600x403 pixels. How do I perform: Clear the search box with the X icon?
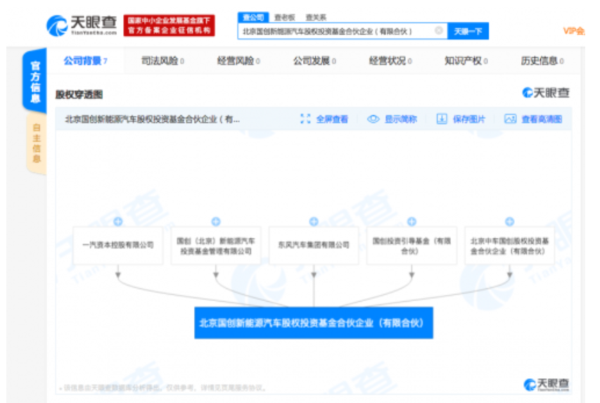[439, 30]
